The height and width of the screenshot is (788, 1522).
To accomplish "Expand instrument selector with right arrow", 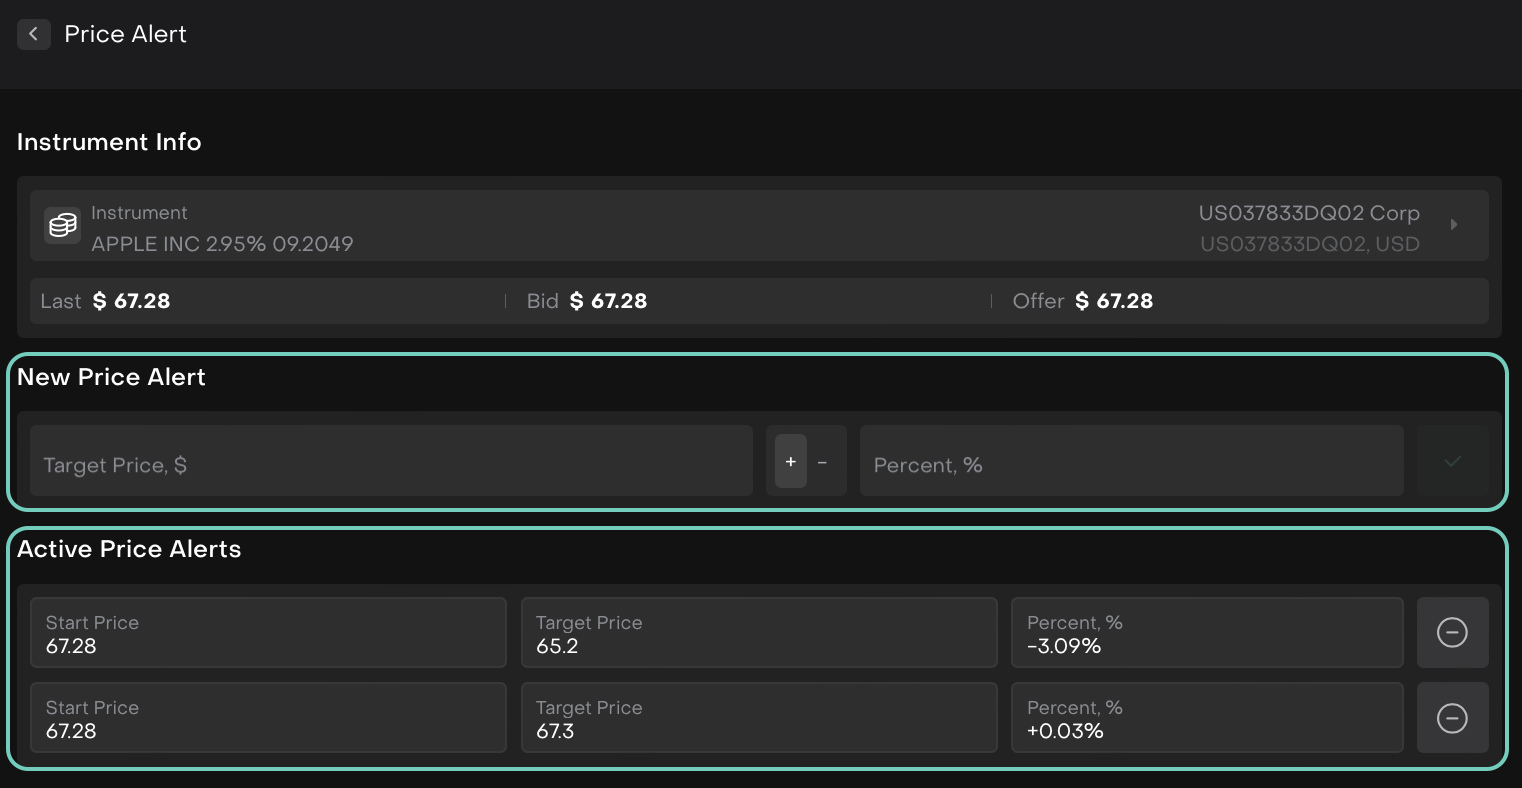I will (1454, 225).
